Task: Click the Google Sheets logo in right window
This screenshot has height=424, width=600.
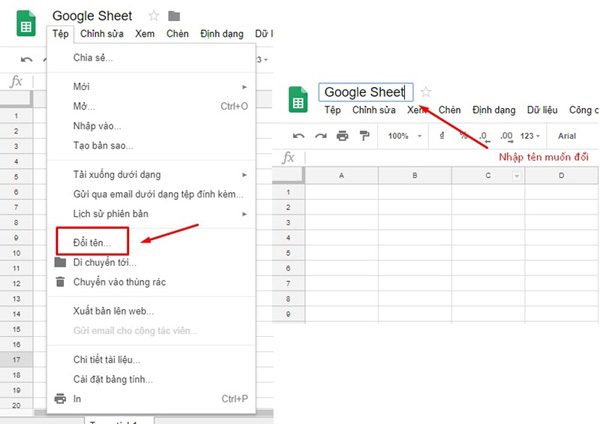Action: point(298,100)
